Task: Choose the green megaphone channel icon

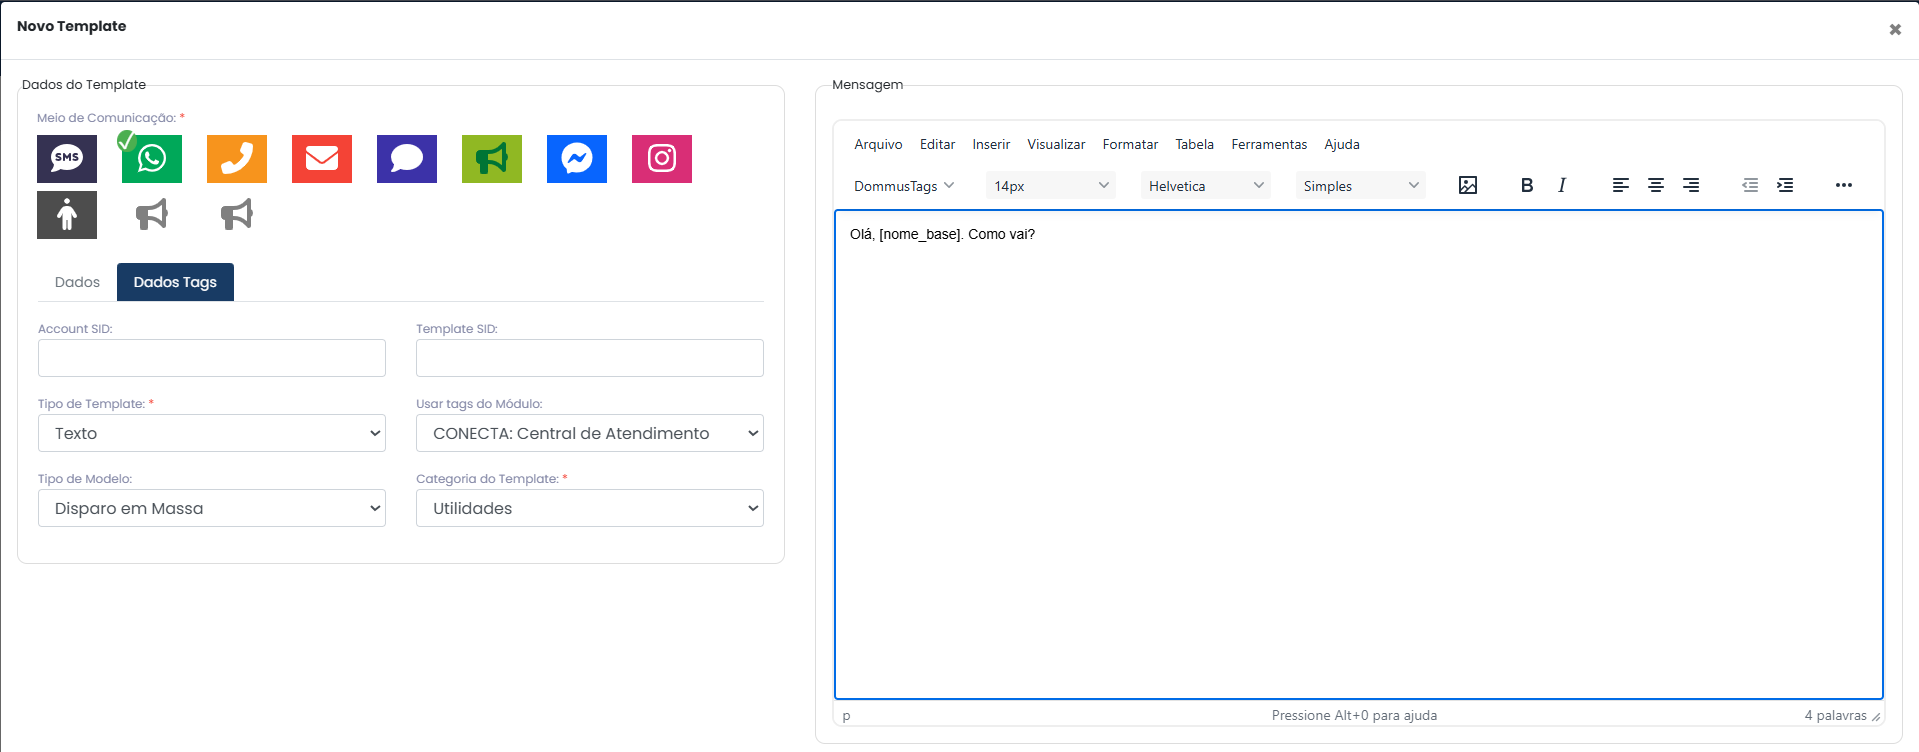Action: click(492, 159)
